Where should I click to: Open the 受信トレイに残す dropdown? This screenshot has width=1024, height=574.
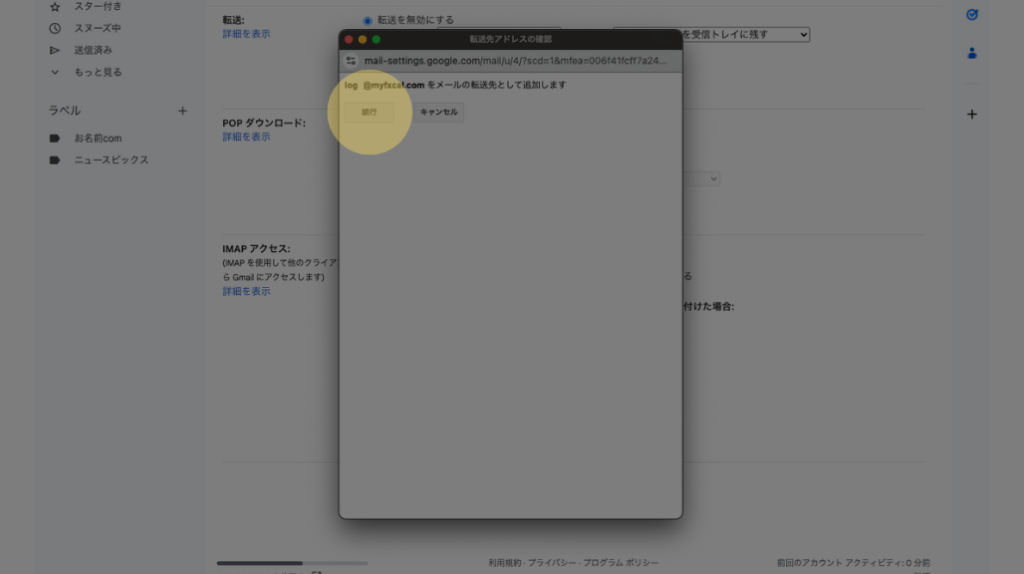pos(745,35)
